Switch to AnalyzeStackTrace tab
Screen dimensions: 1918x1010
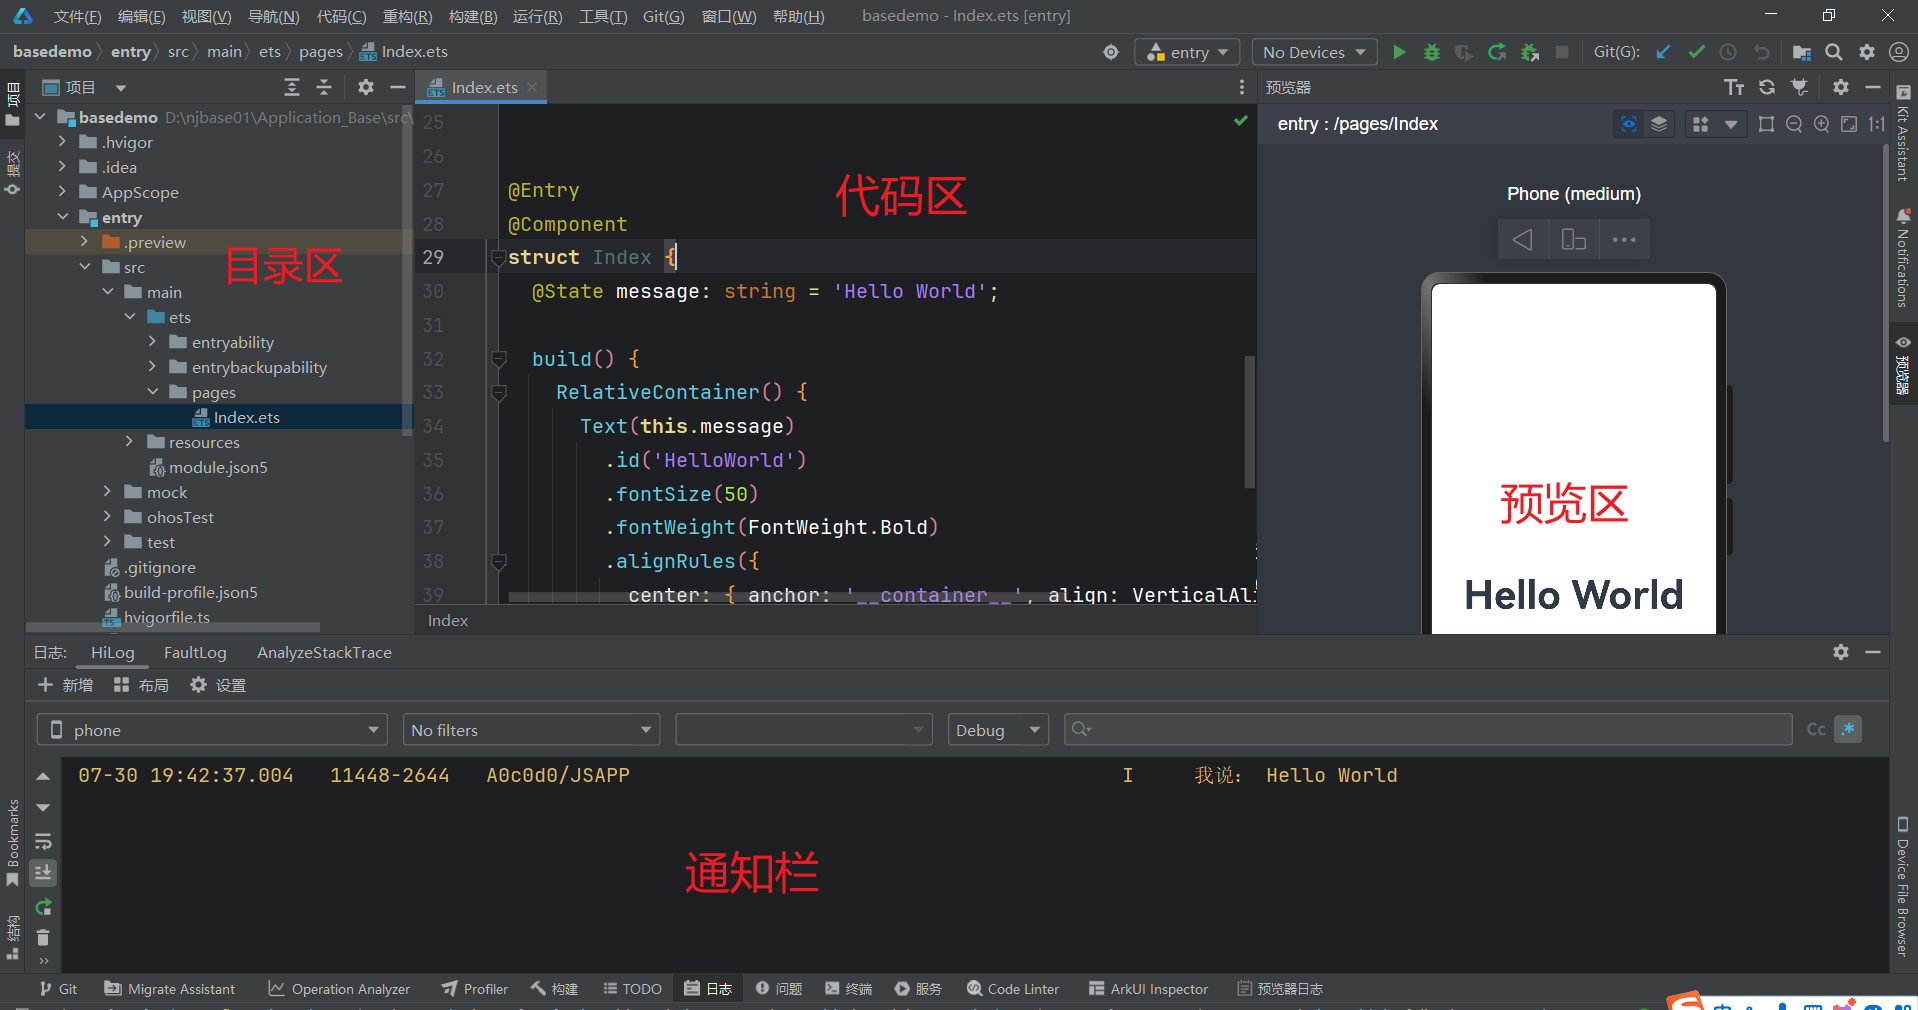point(324,652)
